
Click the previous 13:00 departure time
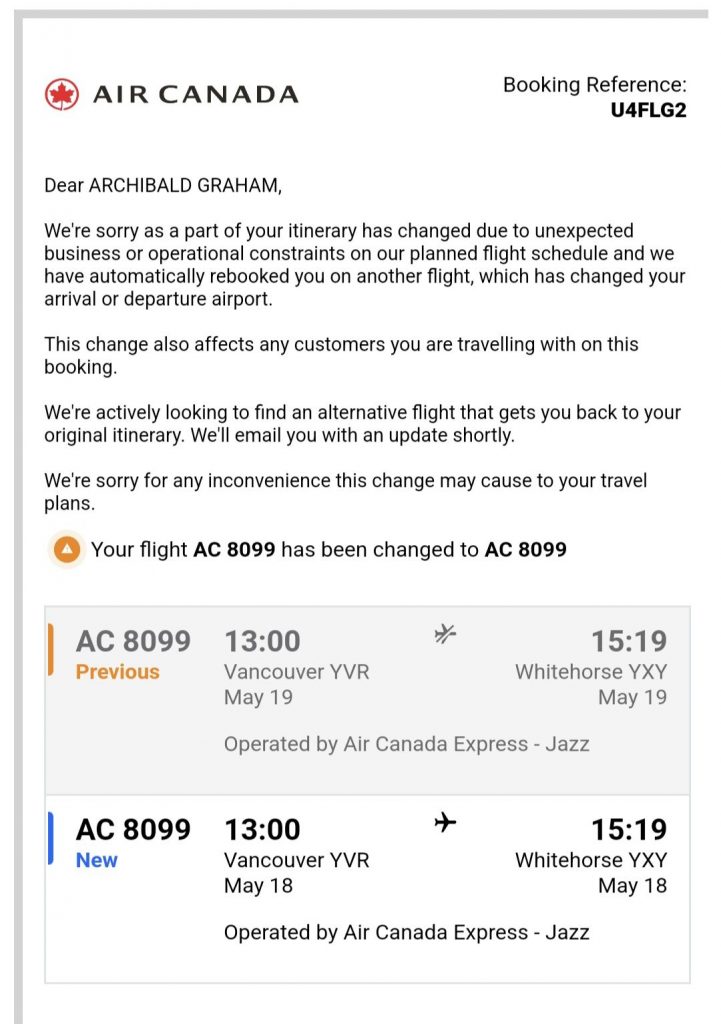point(262,641)
